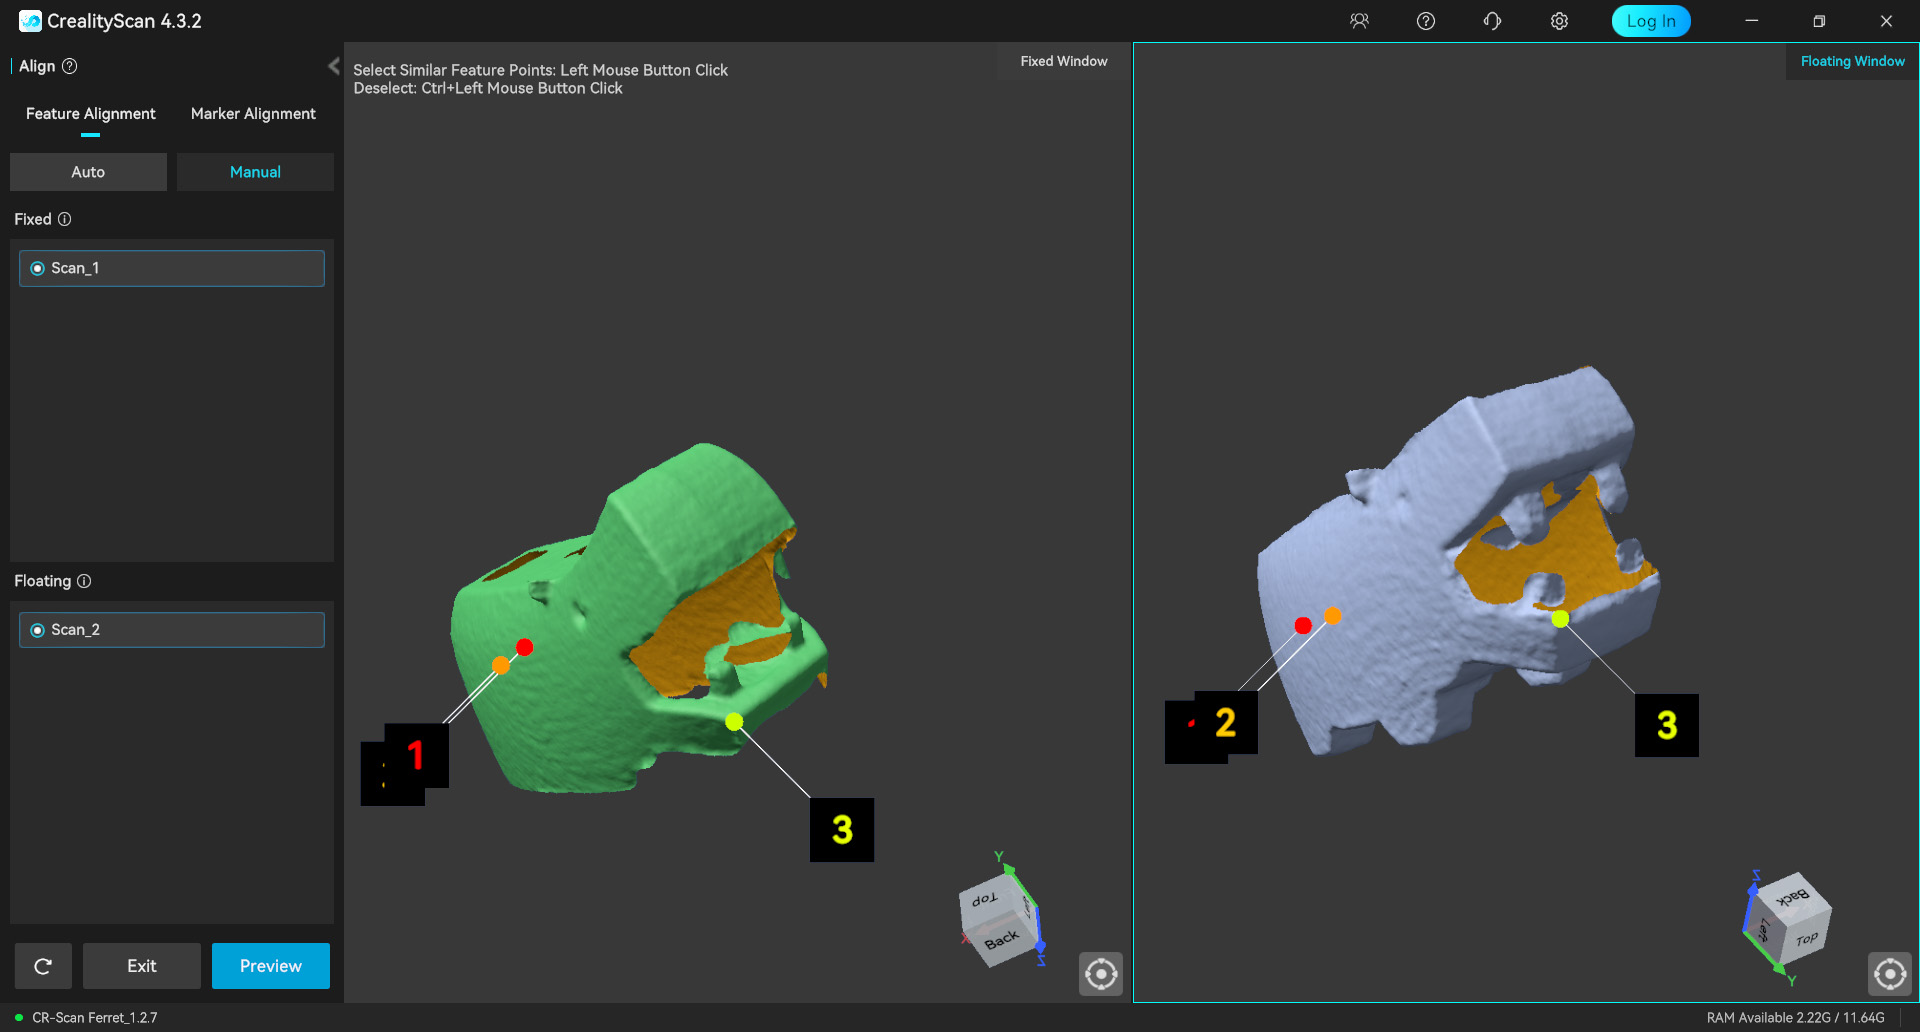Open the settings gear icon

coord(1559,21)
